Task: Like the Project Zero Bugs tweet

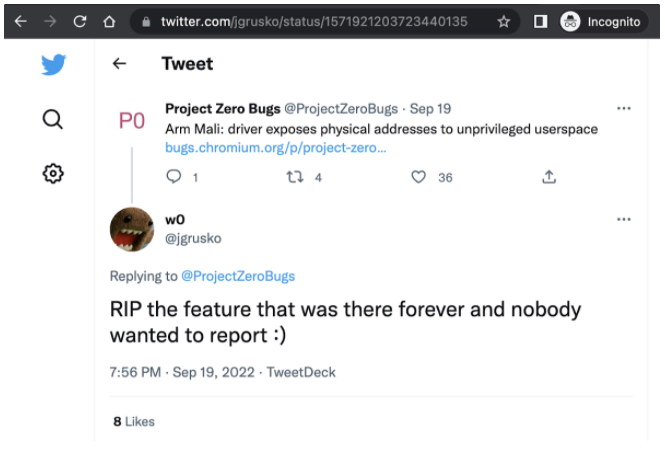Action: point(419,177)
